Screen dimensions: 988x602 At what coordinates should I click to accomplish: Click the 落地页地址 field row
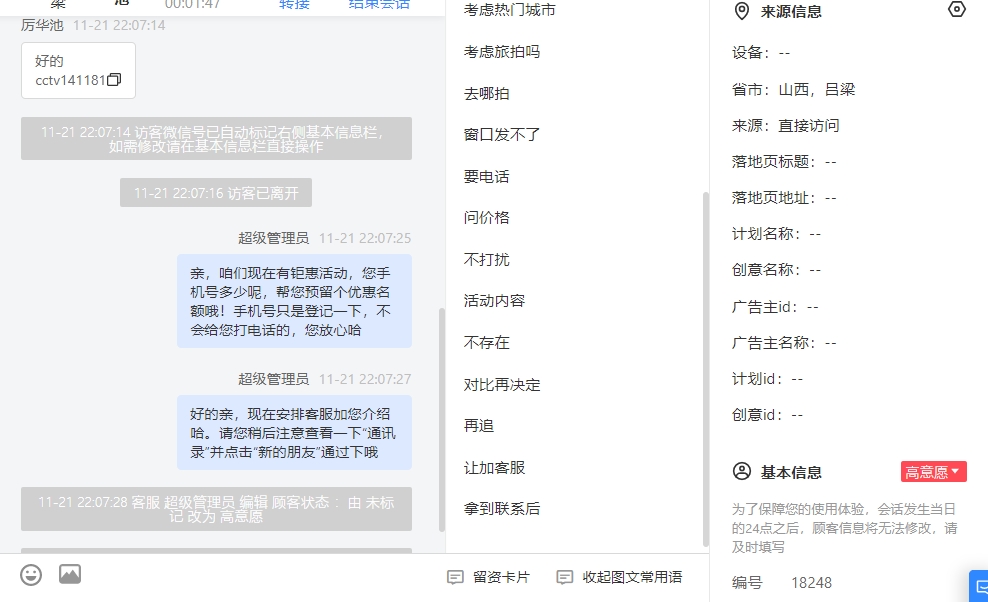click(x=784, y=198)
